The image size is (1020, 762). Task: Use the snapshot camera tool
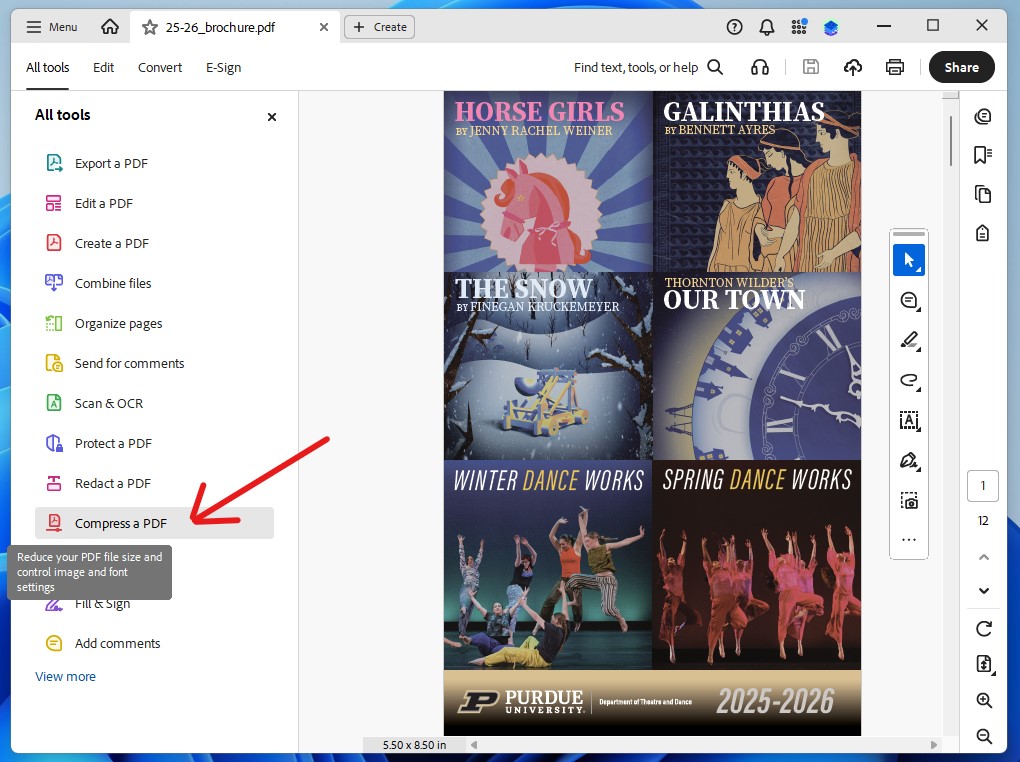click(x=908, y=500)
